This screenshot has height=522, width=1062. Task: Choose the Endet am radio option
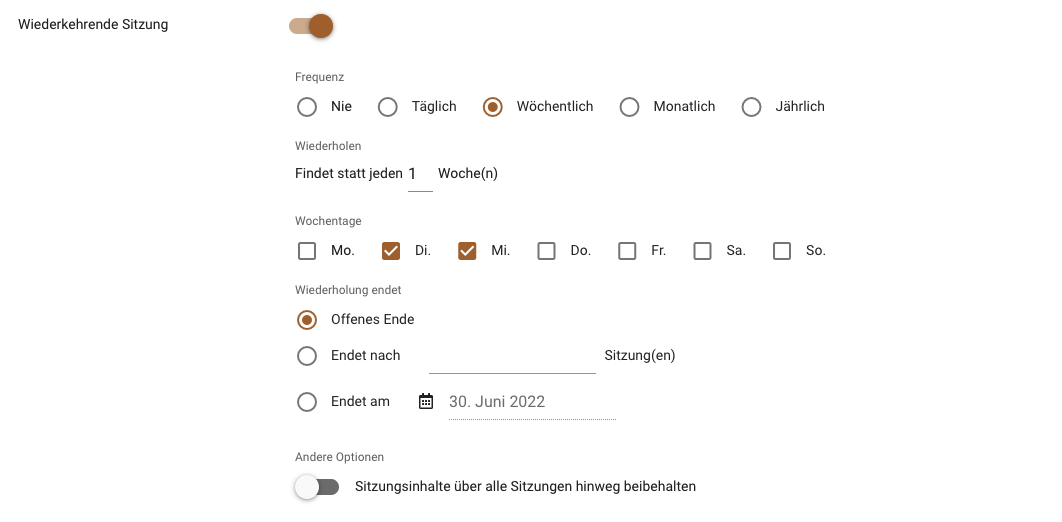point(307,401)
